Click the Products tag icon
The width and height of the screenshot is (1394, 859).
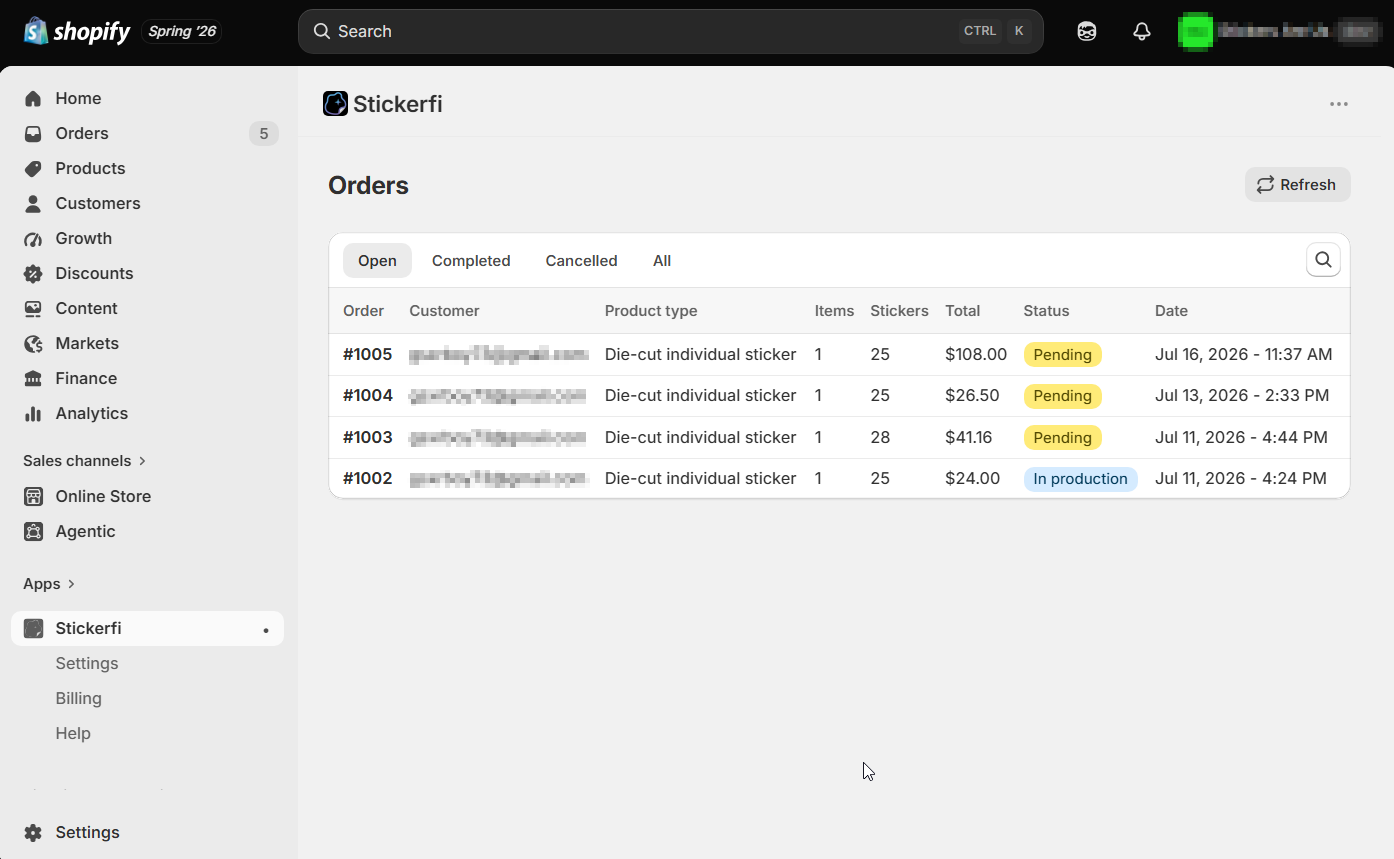click(x=33, y=168)
